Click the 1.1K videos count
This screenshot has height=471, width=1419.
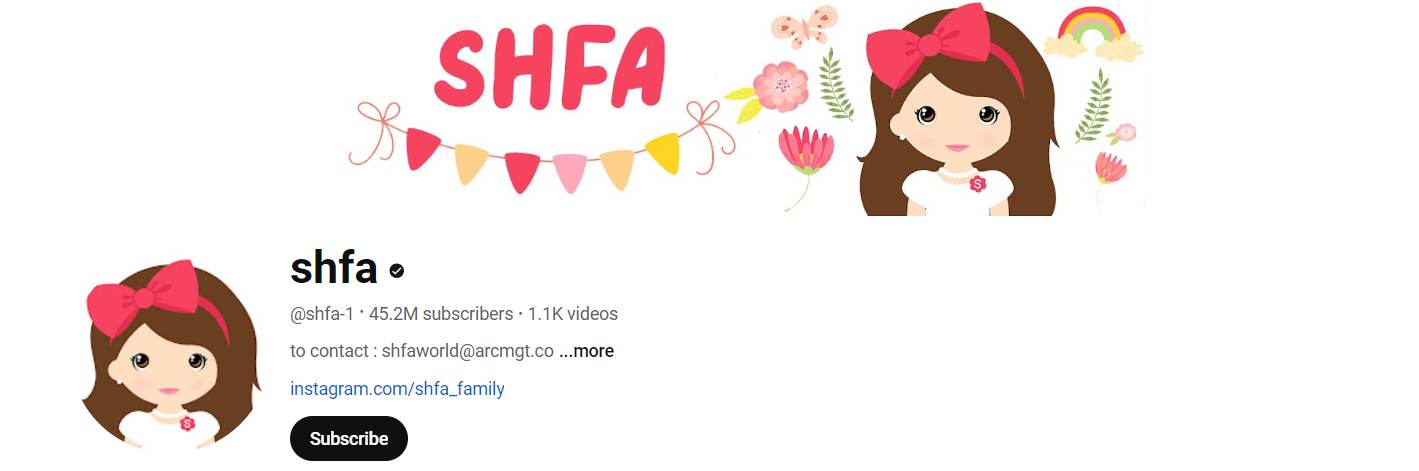573,314
